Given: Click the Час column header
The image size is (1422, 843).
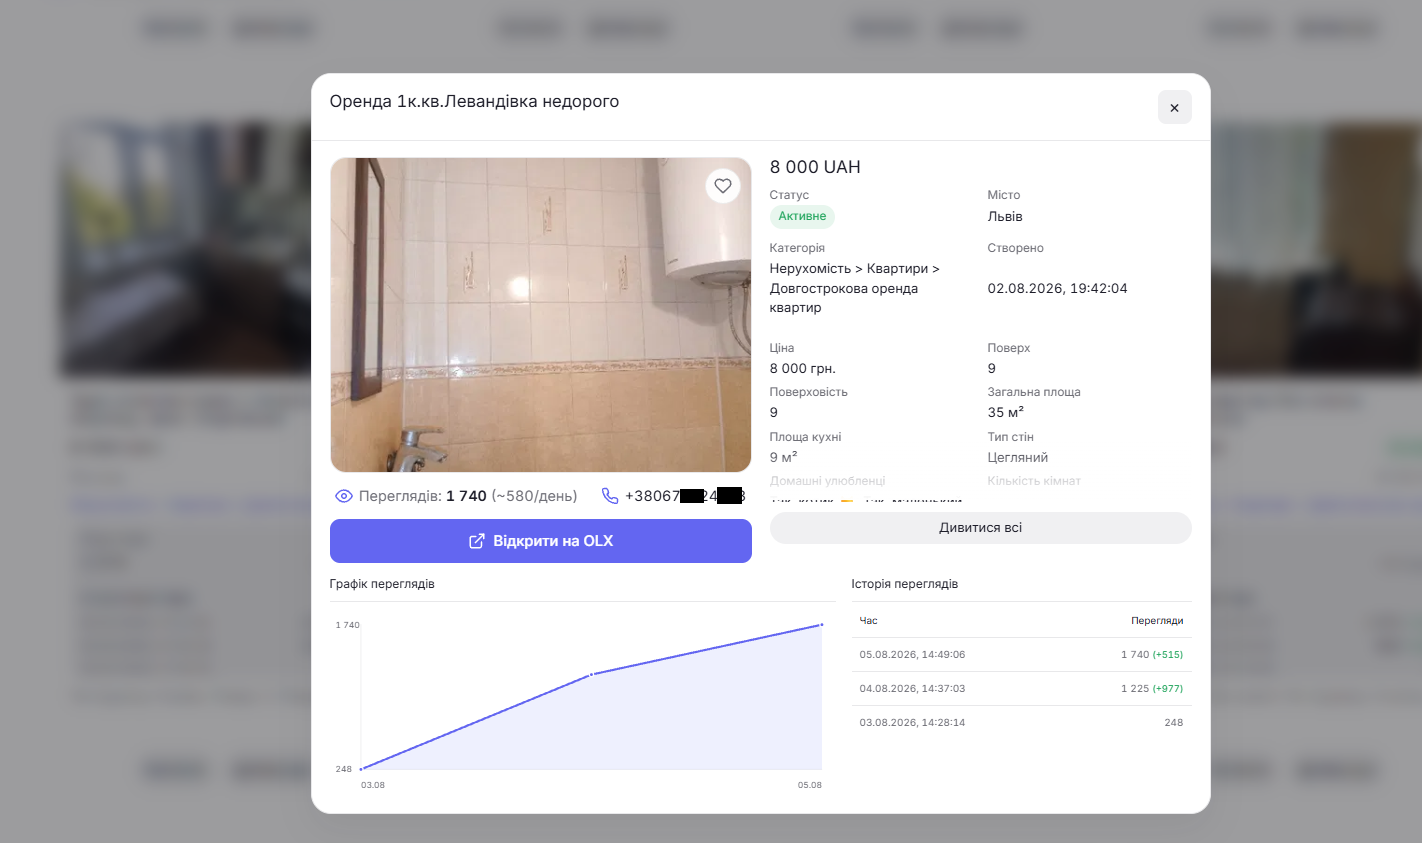Looking at the screenshot, I should 868,621.
